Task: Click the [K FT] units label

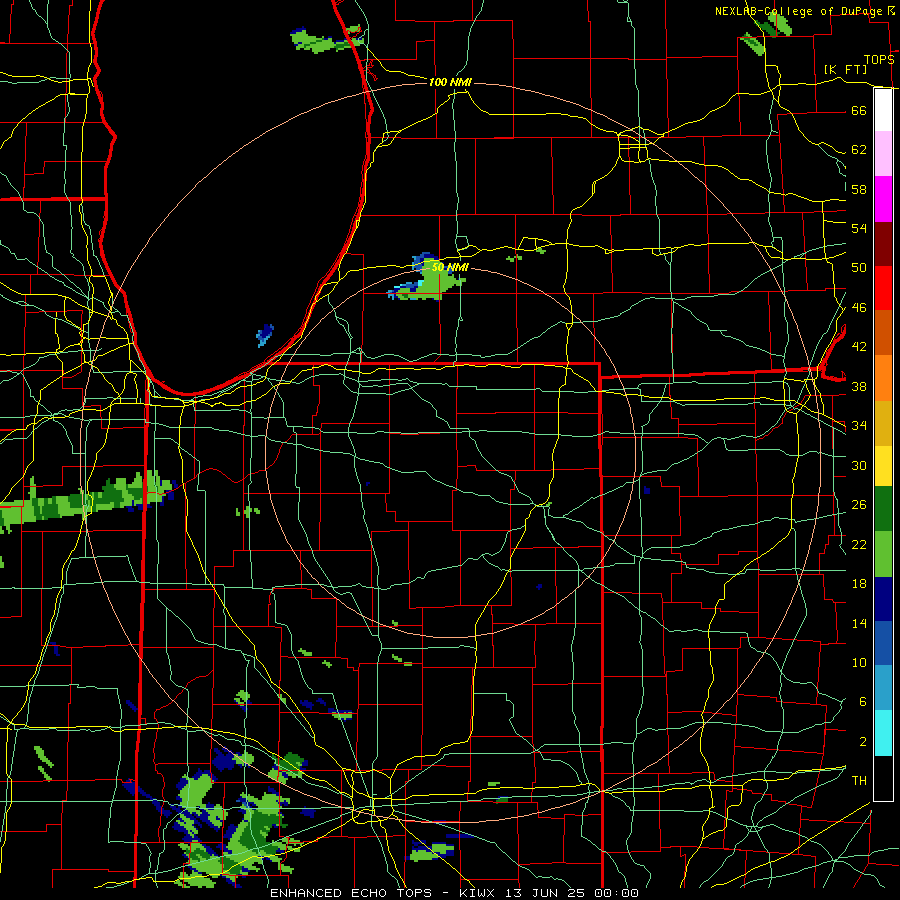Action: pyautogui.click(x=845, y=69)
